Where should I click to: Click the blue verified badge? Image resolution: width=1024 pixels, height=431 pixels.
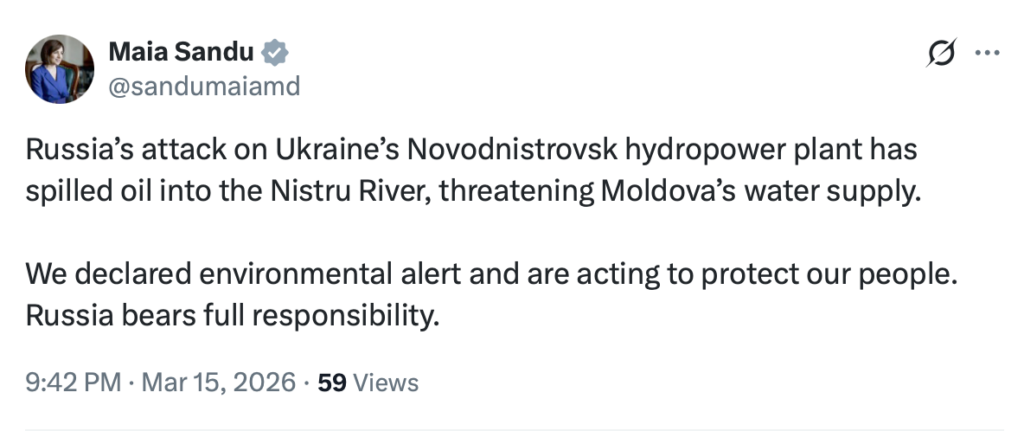pyautogui.click(x=275, y=52)
